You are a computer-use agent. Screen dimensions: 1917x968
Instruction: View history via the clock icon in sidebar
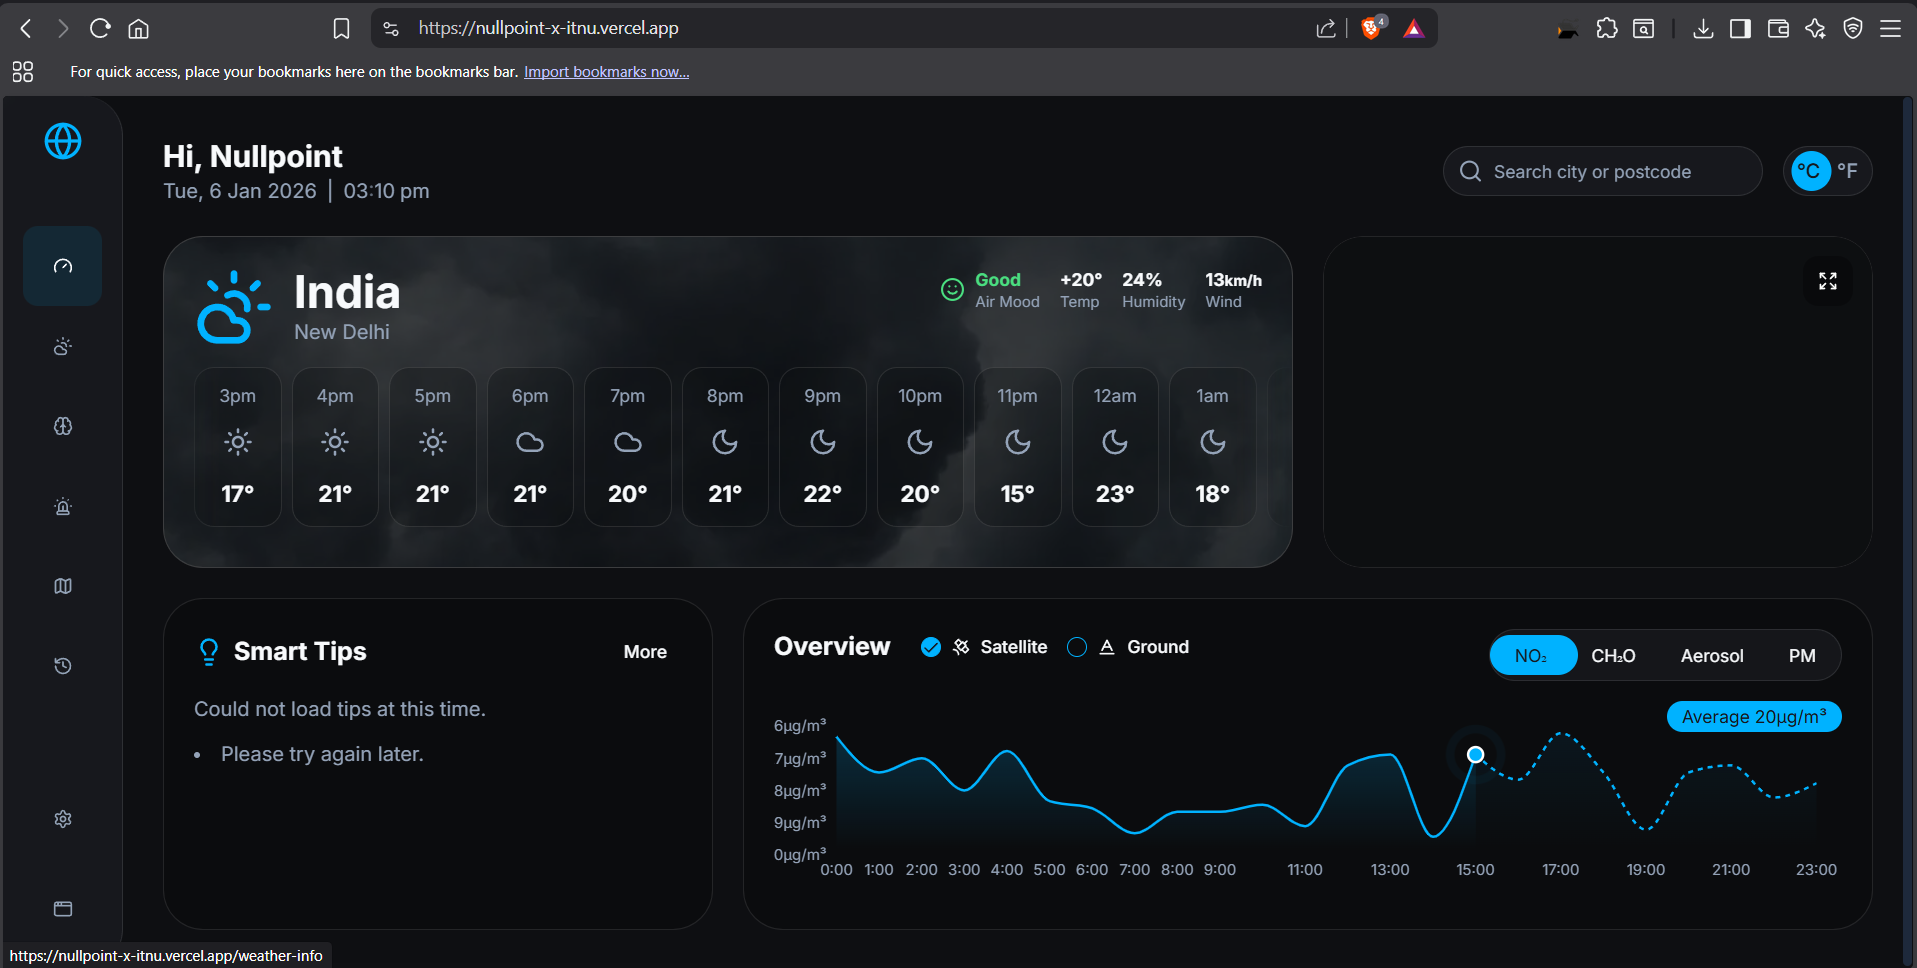[x=62, y=666]
